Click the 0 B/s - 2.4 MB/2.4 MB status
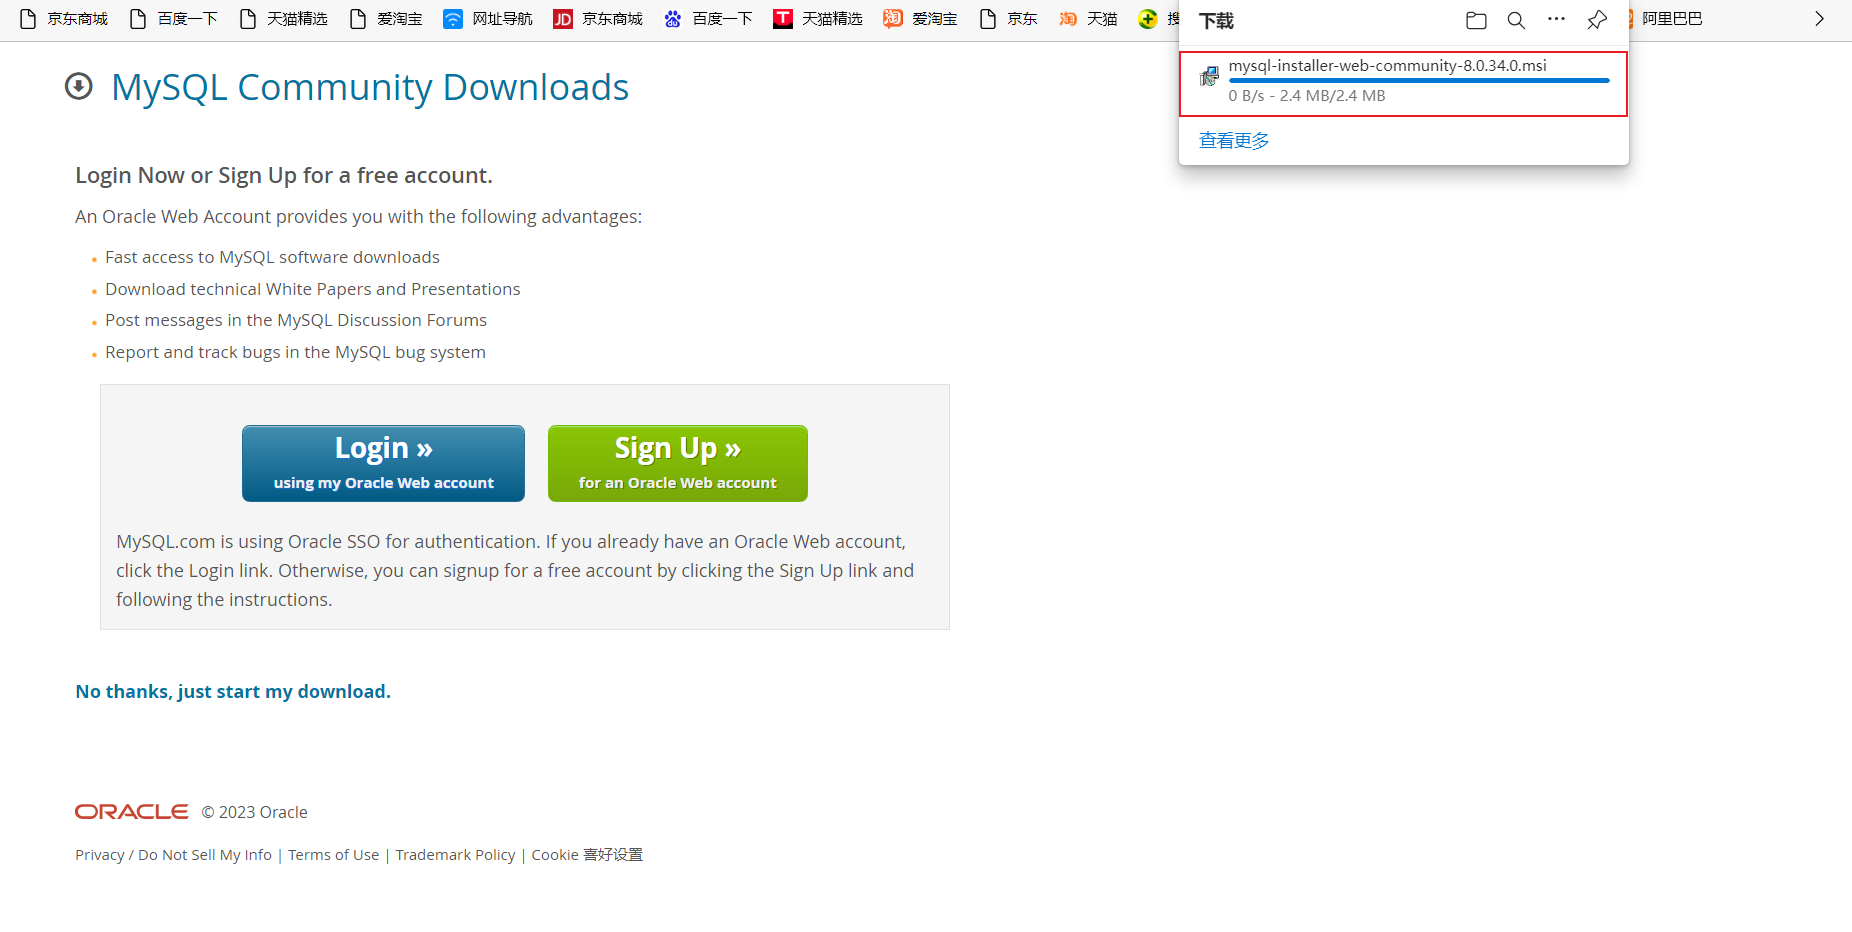 click(1307, 96)
